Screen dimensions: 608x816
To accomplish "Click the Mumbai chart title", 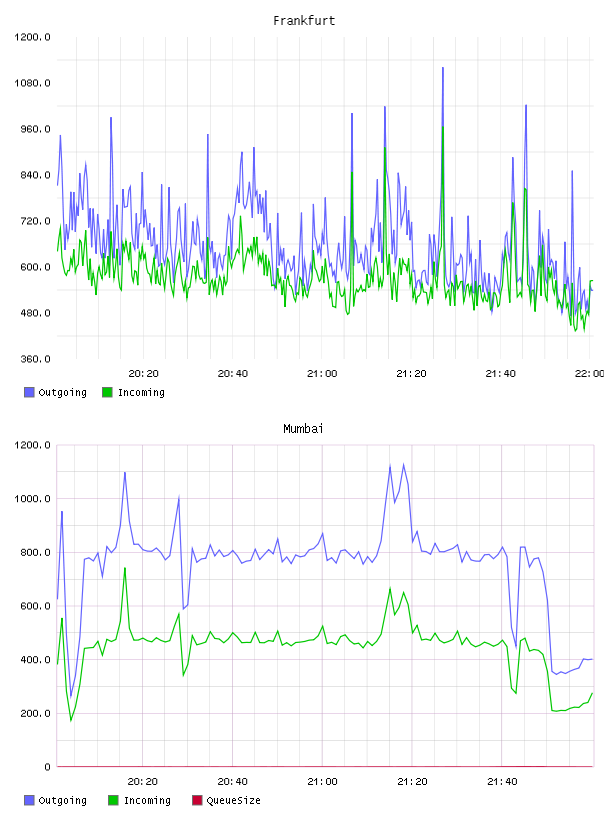I will [x=303, y=429].
